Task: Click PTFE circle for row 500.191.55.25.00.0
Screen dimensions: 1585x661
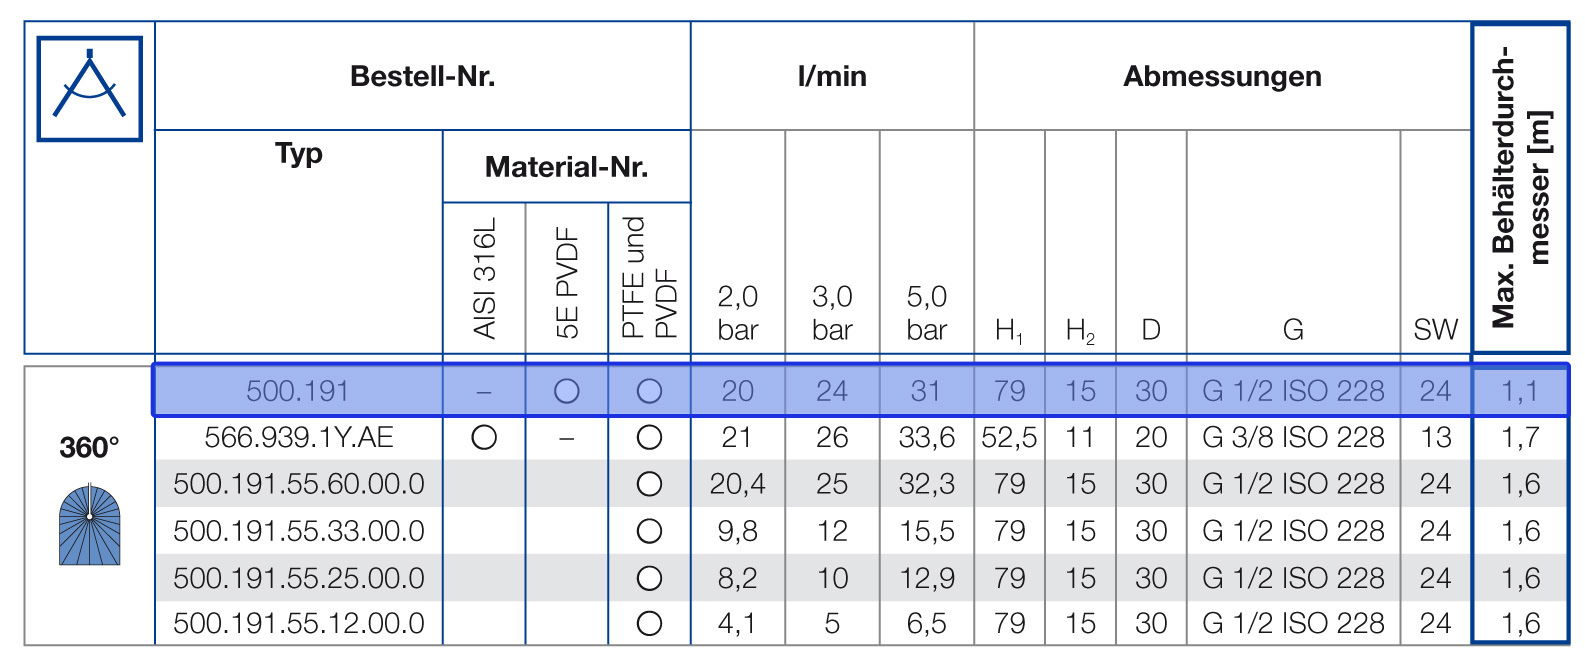Action: coord(649,578)
